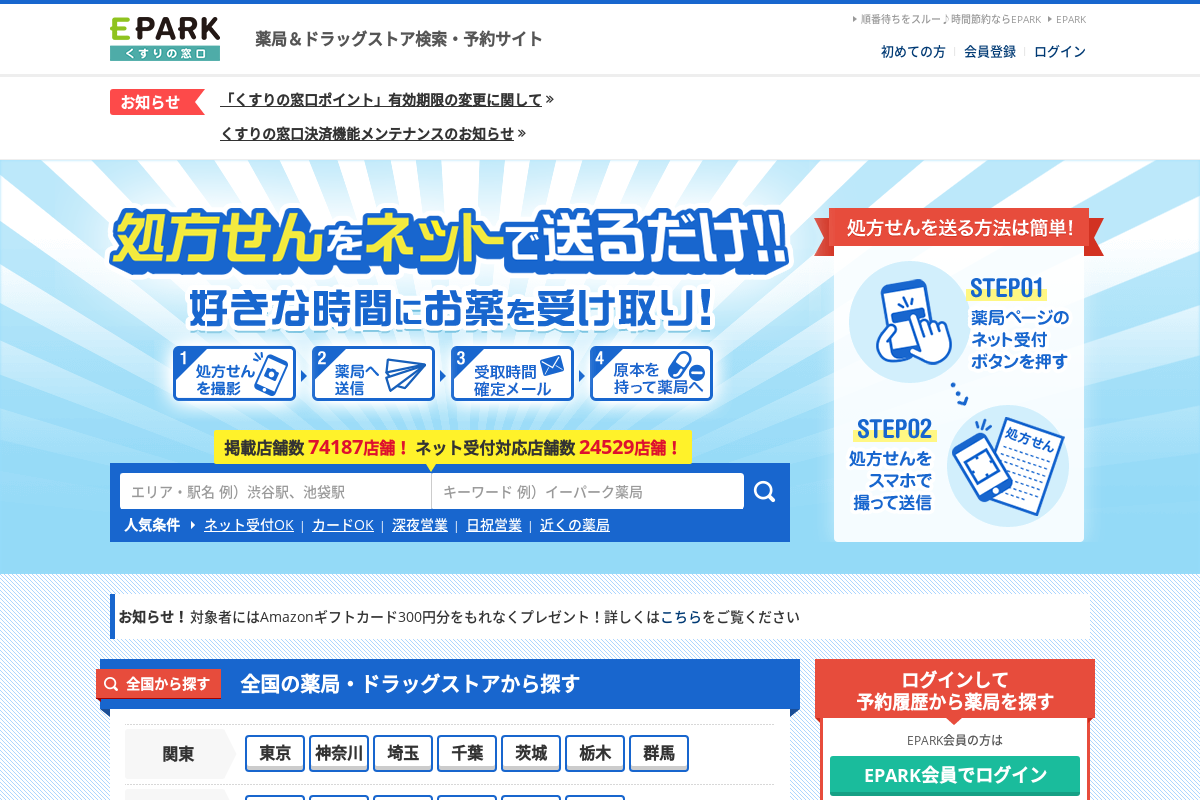This screenshot has height=800, width=1200.
Task: Choose the 神奈川 prefecture button
Action: [x=339, y=754]
